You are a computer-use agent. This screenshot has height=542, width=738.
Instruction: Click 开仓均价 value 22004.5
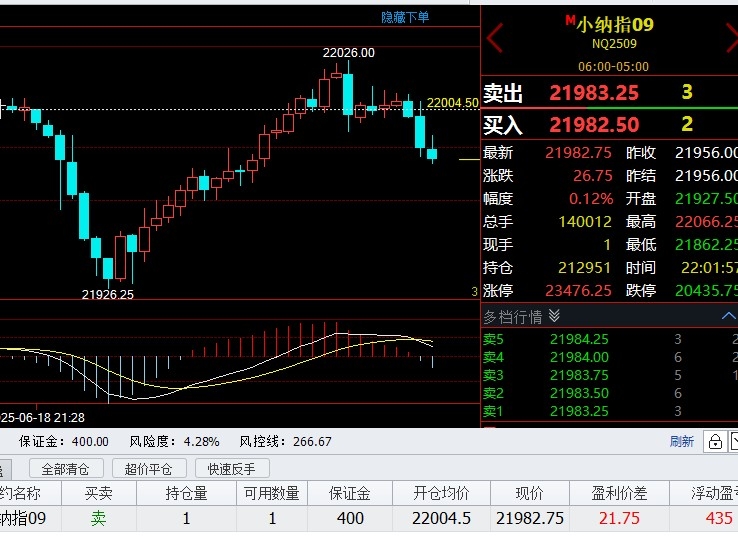click(441, 518)
